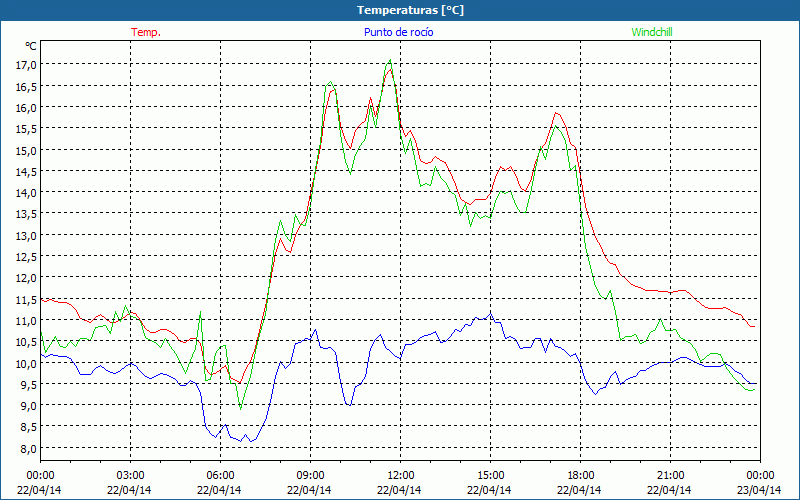This screenshot has height=500, width=800.
Task: Select the red 'Temp.' legend label
Action: pos(146,32)
